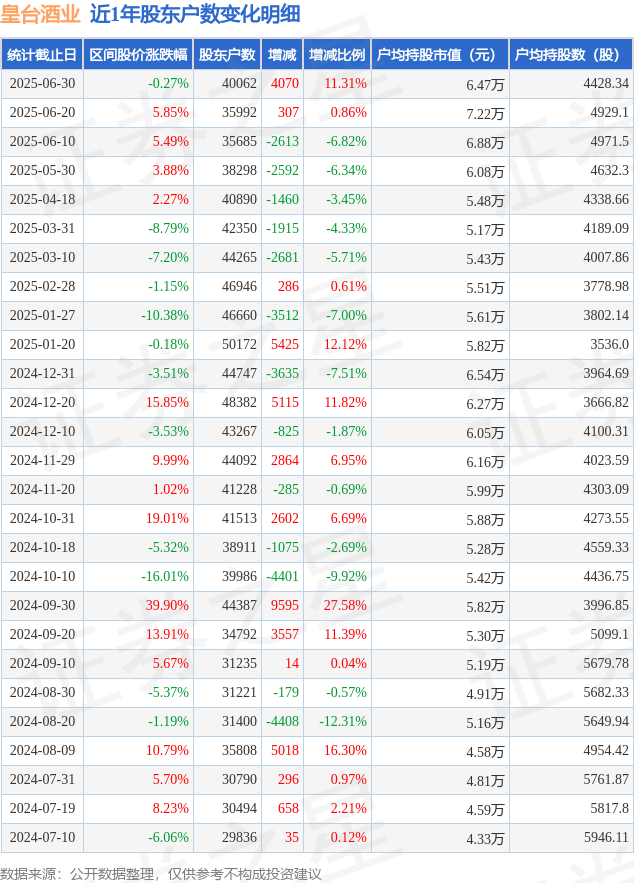Click the 5946.11 average shares cell

pos(606,837)
